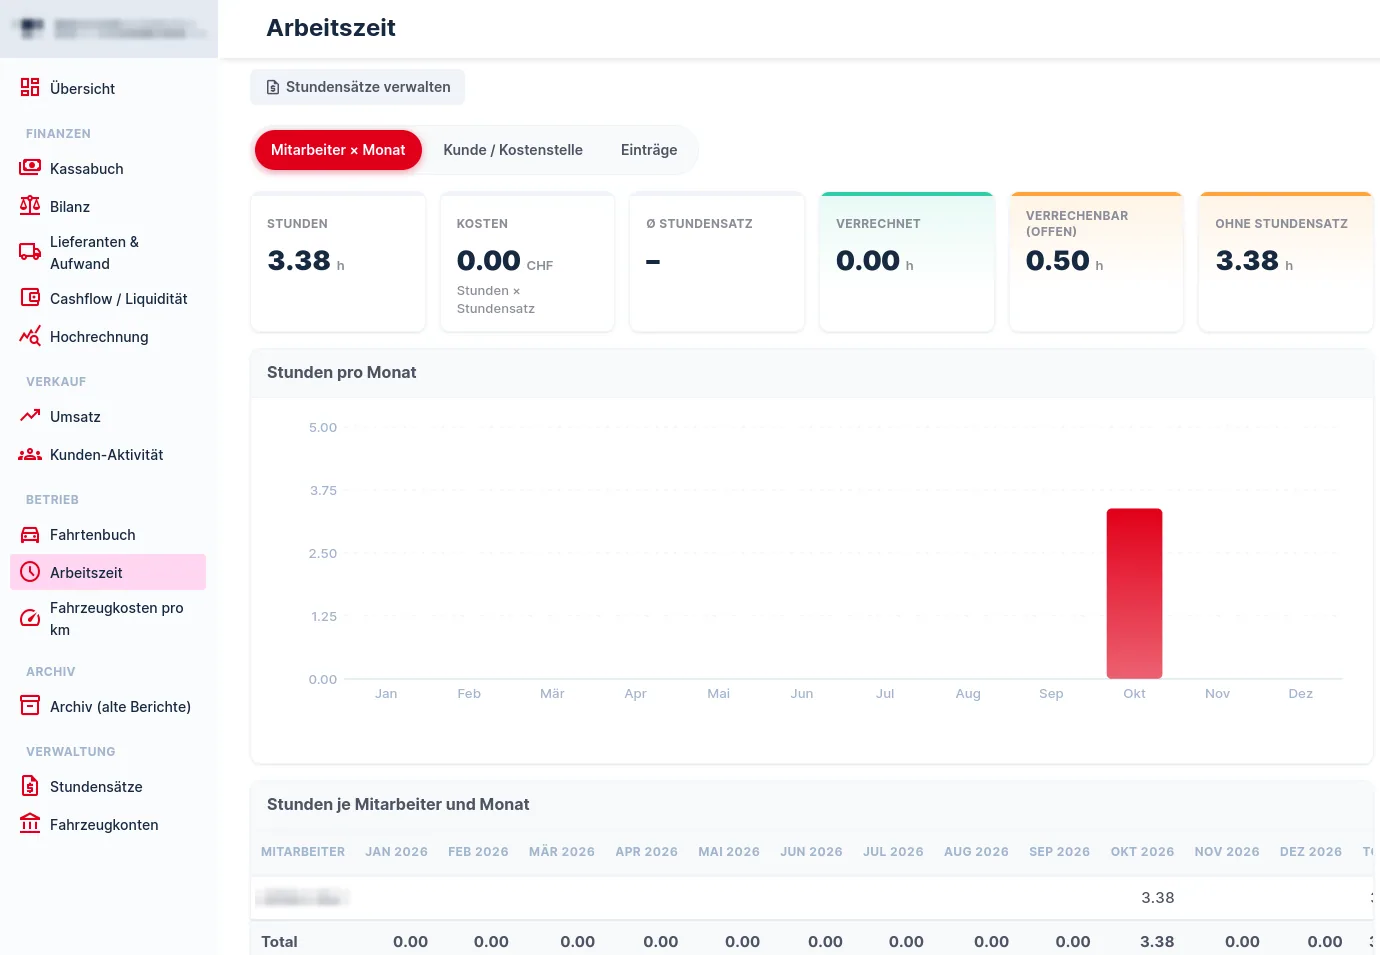The height and width of the screenshot is (955, 1380).
Task: Click the Verrechnet summary card
Action: (x=907, y=261)
